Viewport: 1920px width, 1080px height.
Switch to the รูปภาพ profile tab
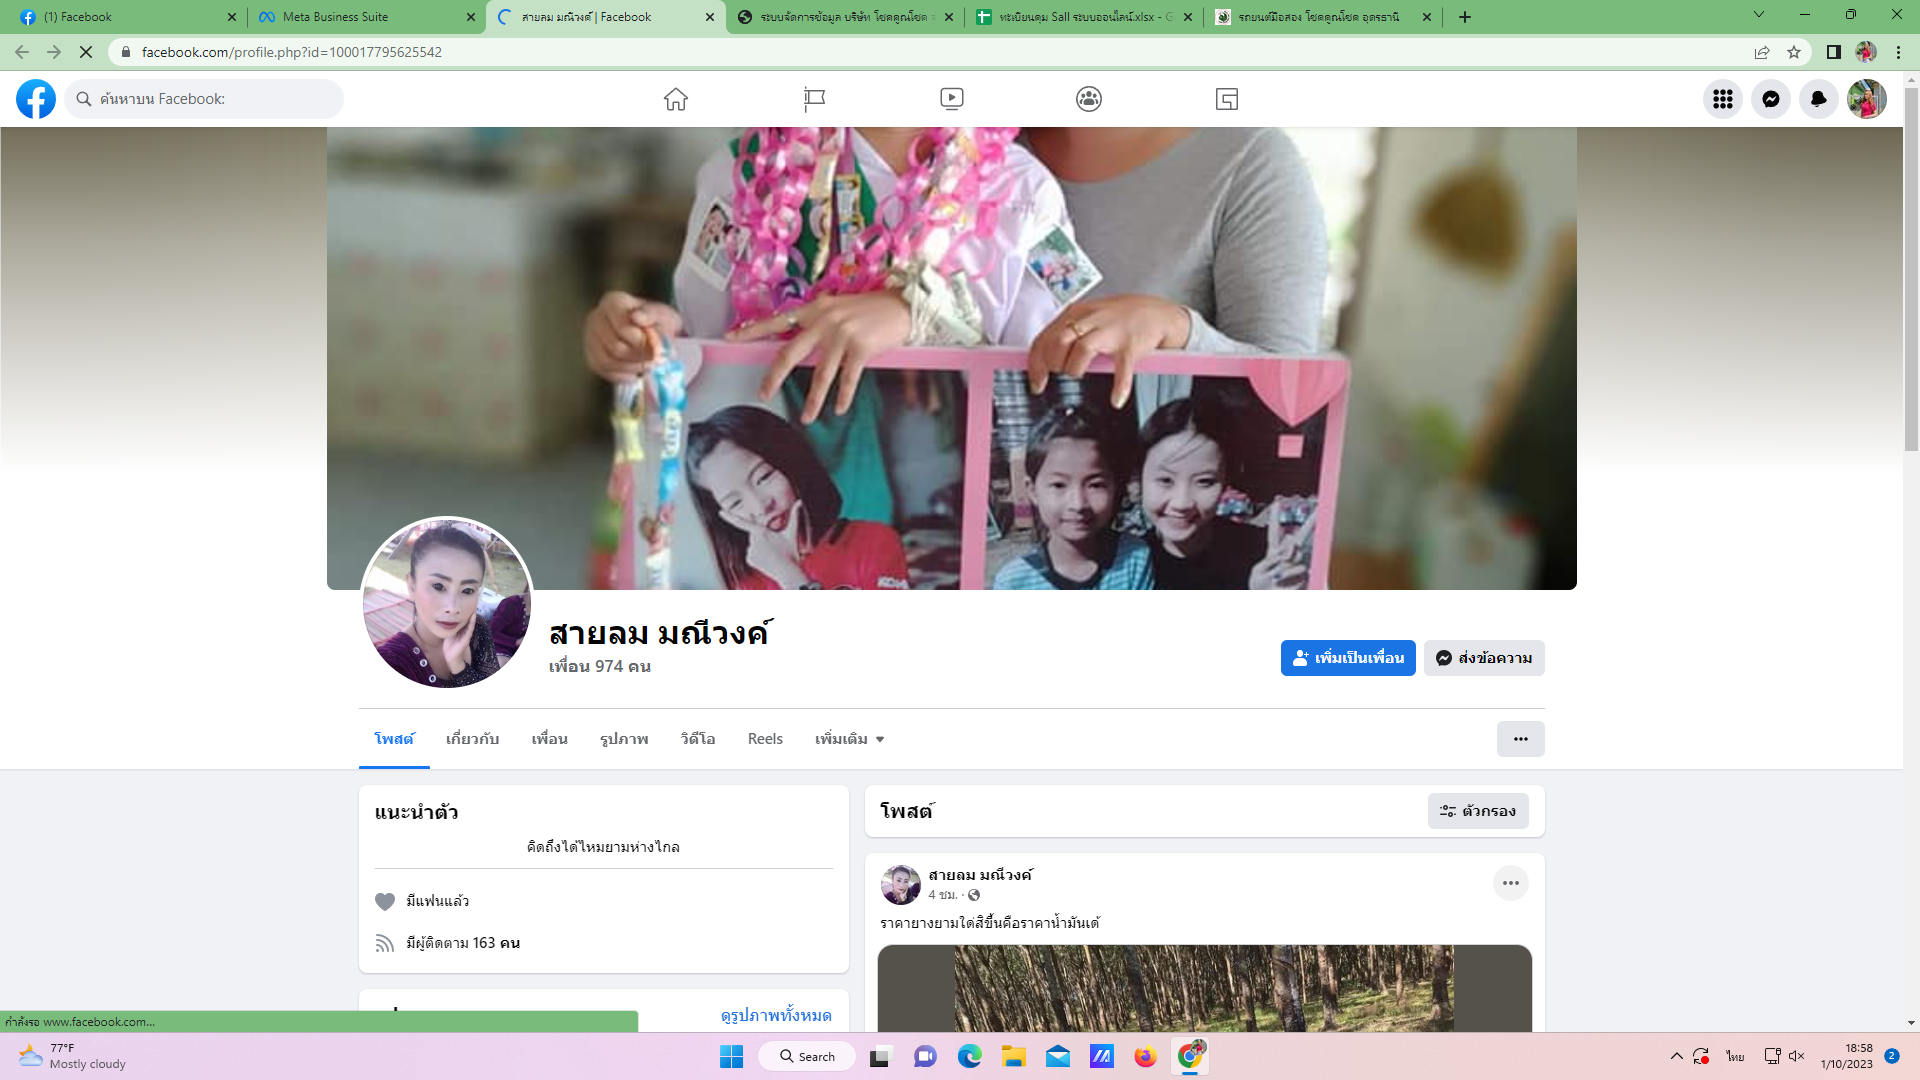[x=624, y=739]
